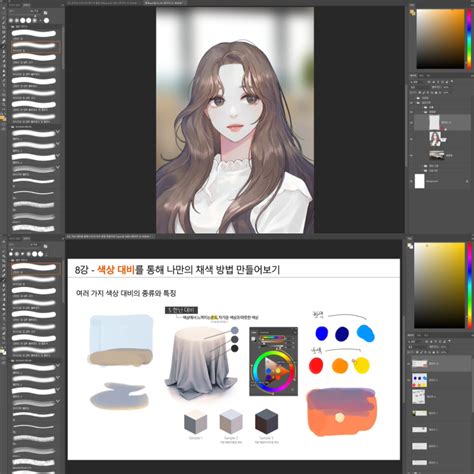This screenshot has width=474, height=474.
Task: Click foreground/background color squares in bottom toolbar
Action: tap(3, 352)
